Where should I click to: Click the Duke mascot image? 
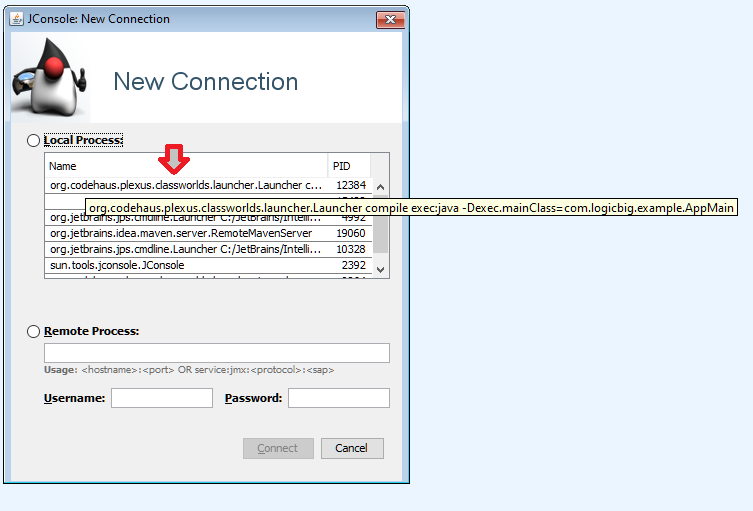point(50,78)
